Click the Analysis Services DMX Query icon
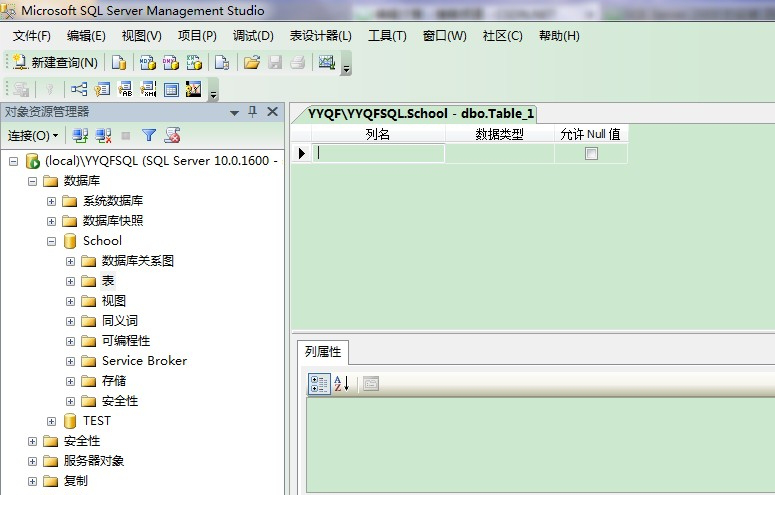This screenshot has width=775, height=514. 171,62
